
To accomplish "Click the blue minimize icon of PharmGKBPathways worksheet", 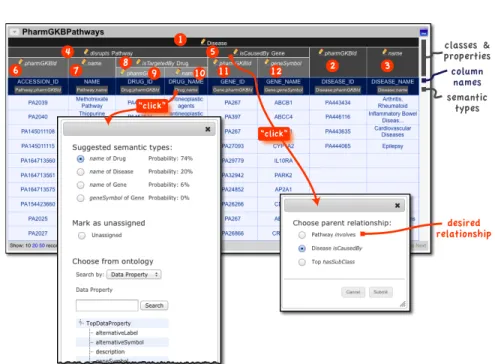I will [423, 32].
